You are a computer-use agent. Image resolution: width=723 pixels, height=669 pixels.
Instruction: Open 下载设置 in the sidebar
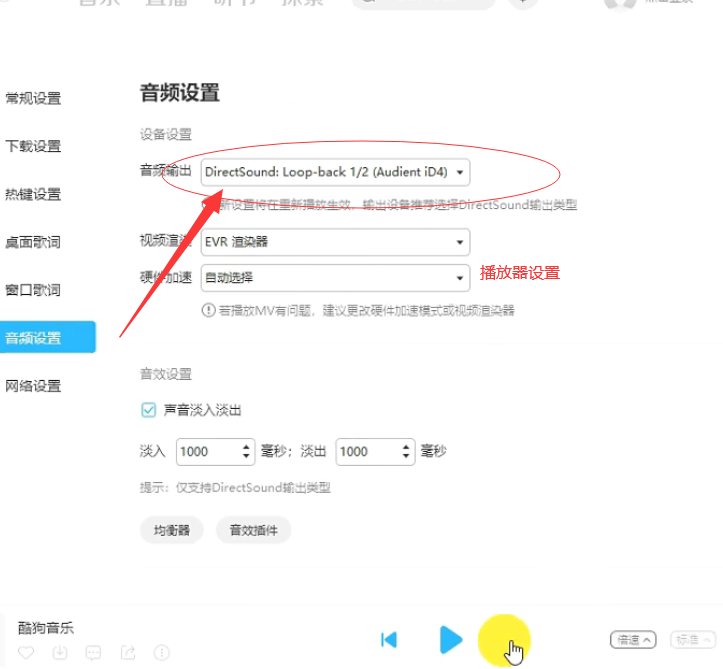point(33,146)
